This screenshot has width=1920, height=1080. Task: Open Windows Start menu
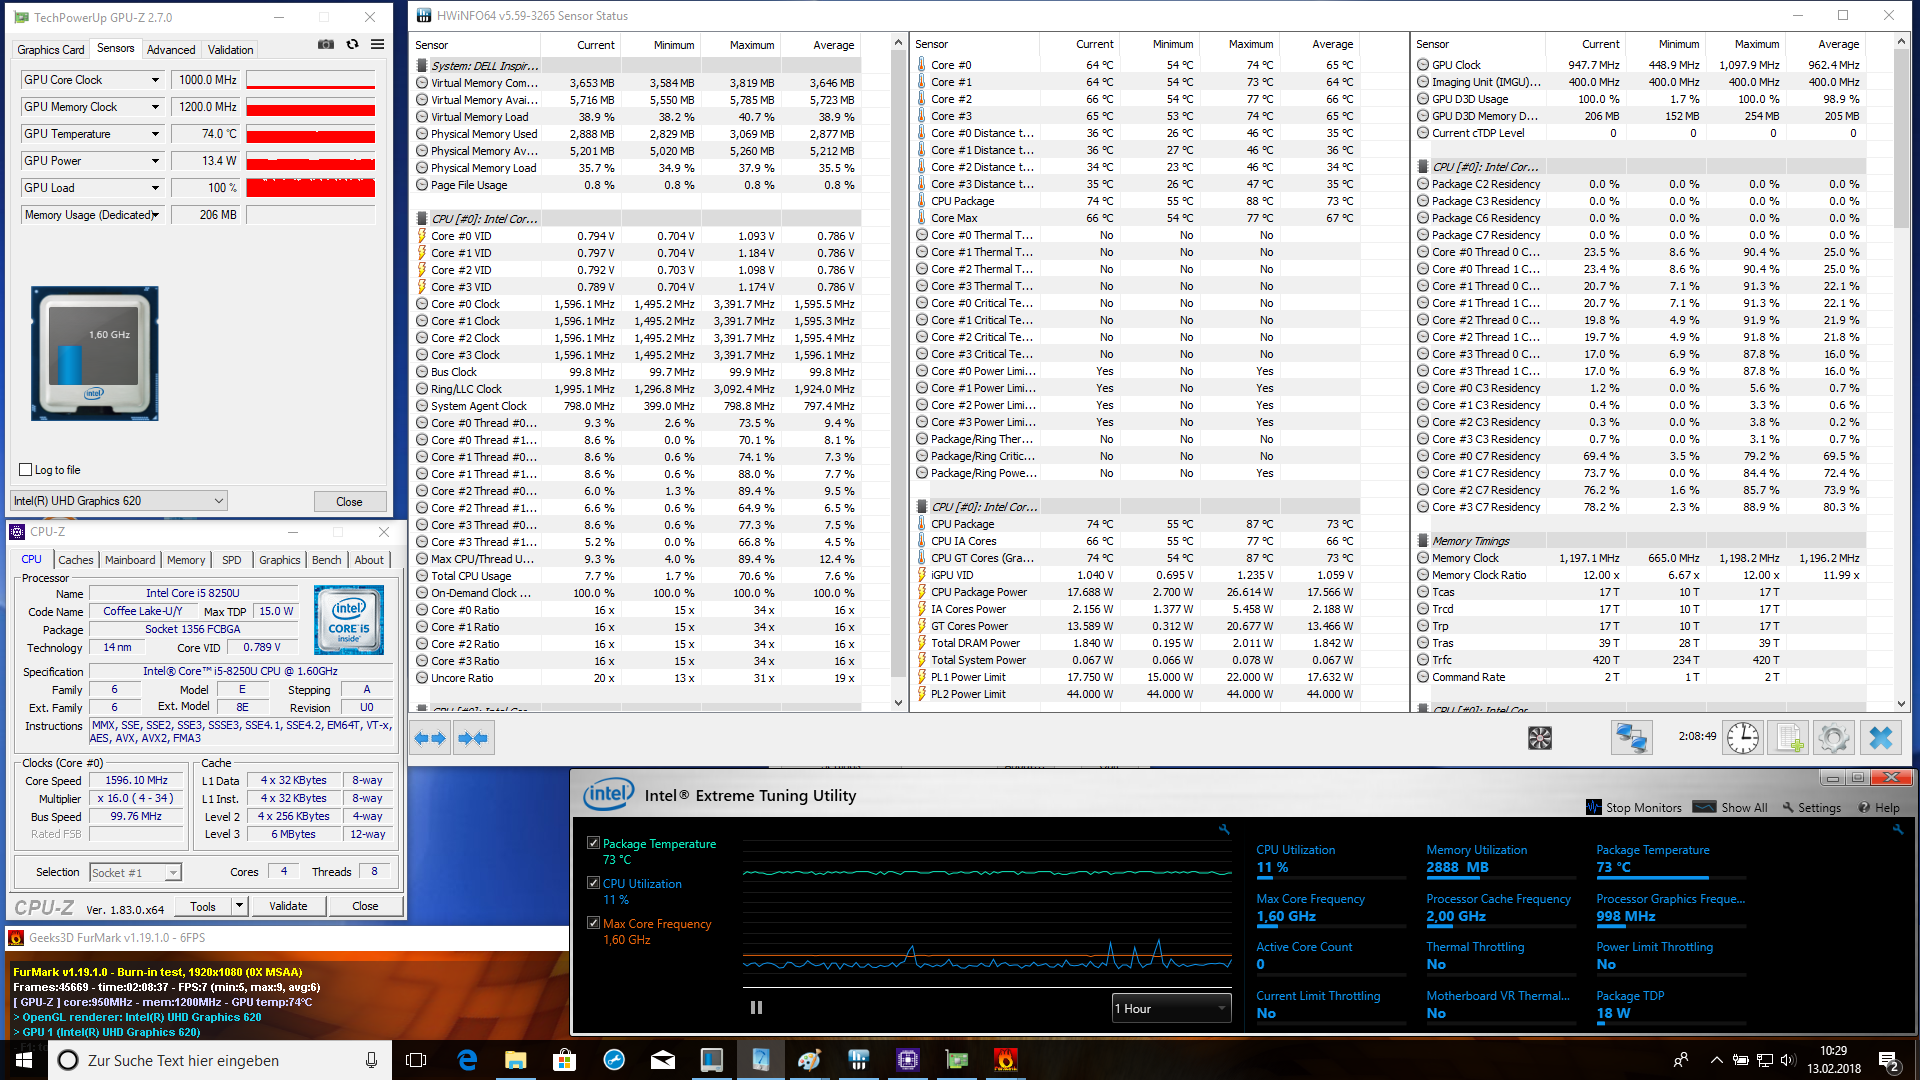coord(24,1060)
